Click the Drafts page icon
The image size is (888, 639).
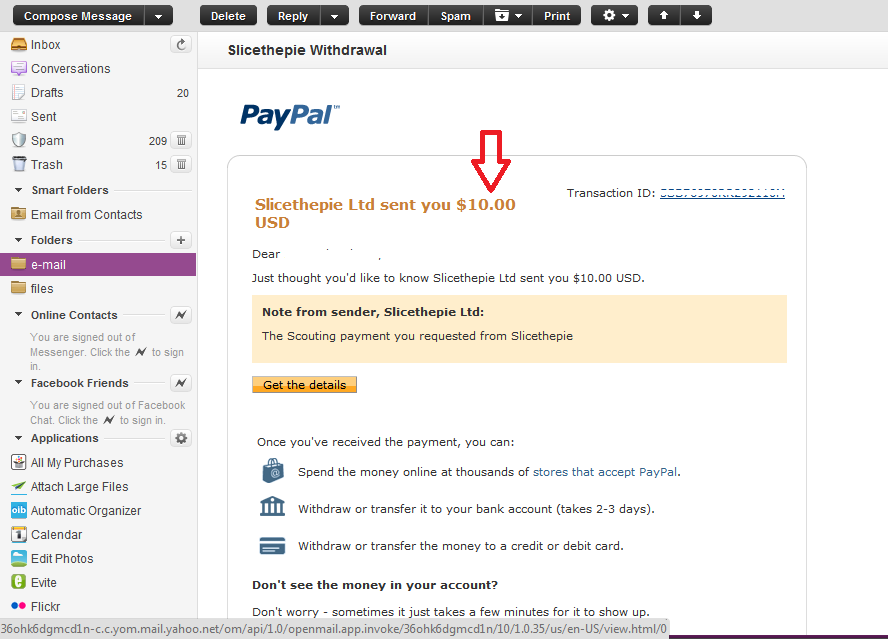19,92
